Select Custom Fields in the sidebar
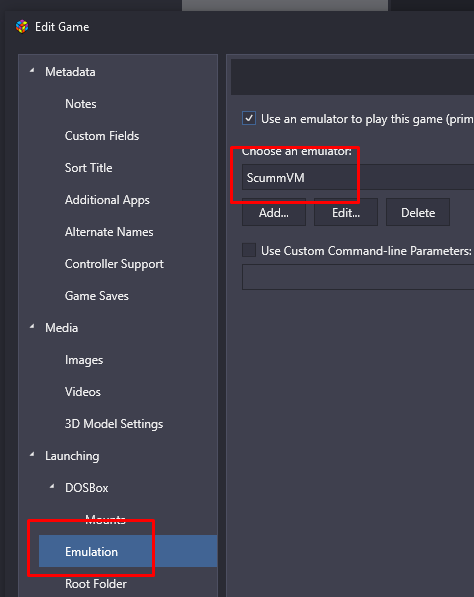Image resolution: width=474 pixels, height=597 pixels. [102, 136]
